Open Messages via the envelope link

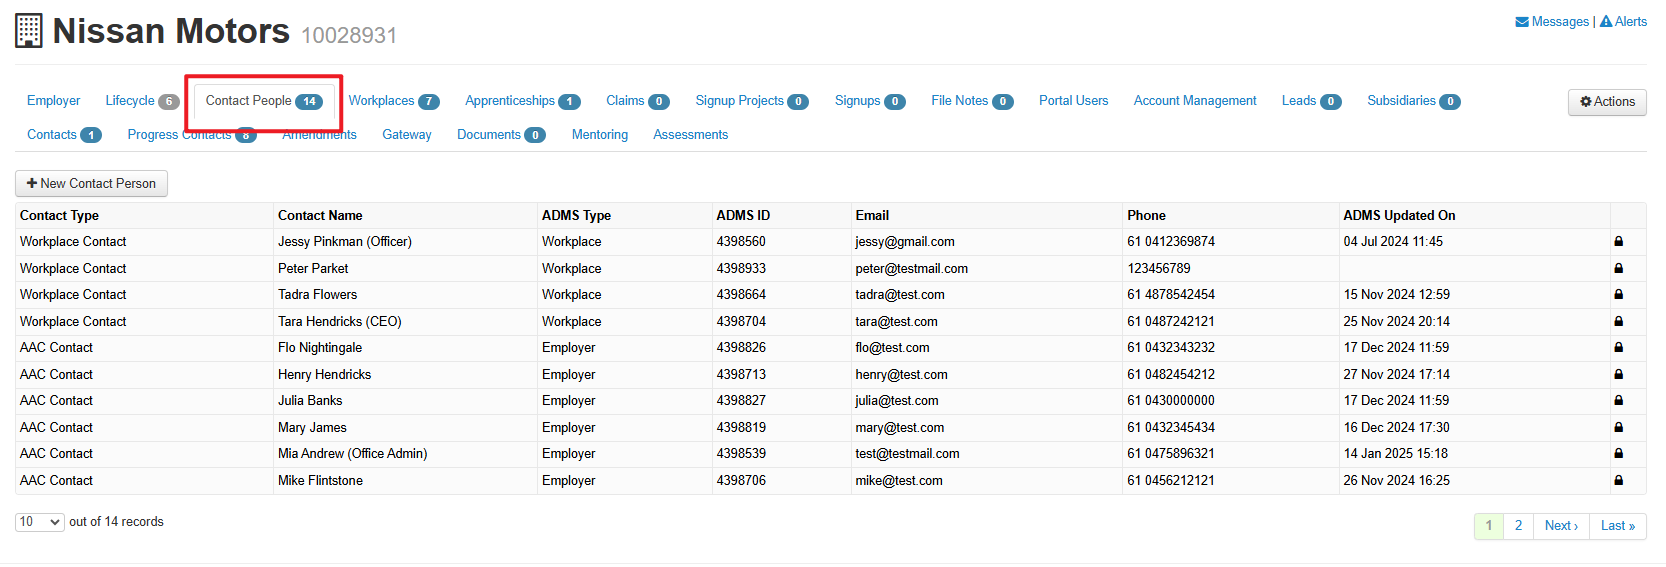(x=1552, y=21)
